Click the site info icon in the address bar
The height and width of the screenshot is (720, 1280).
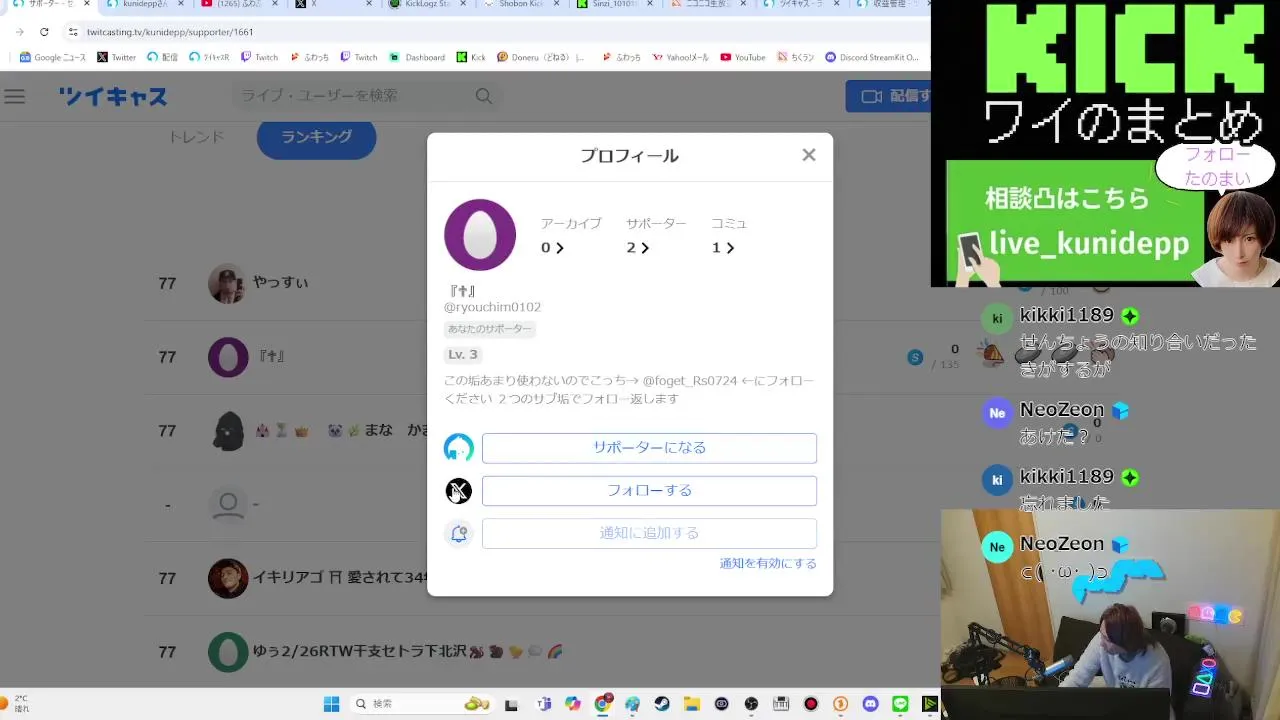(73, 32)
